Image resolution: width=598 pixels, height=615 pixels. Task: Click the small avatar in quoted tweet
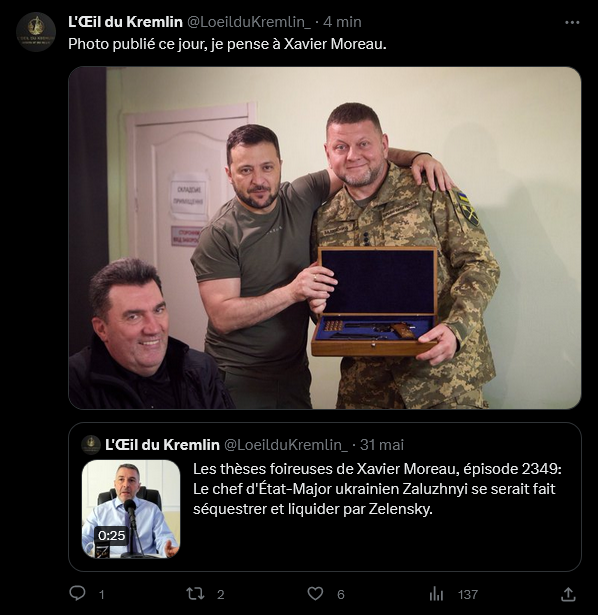[91, 445]
